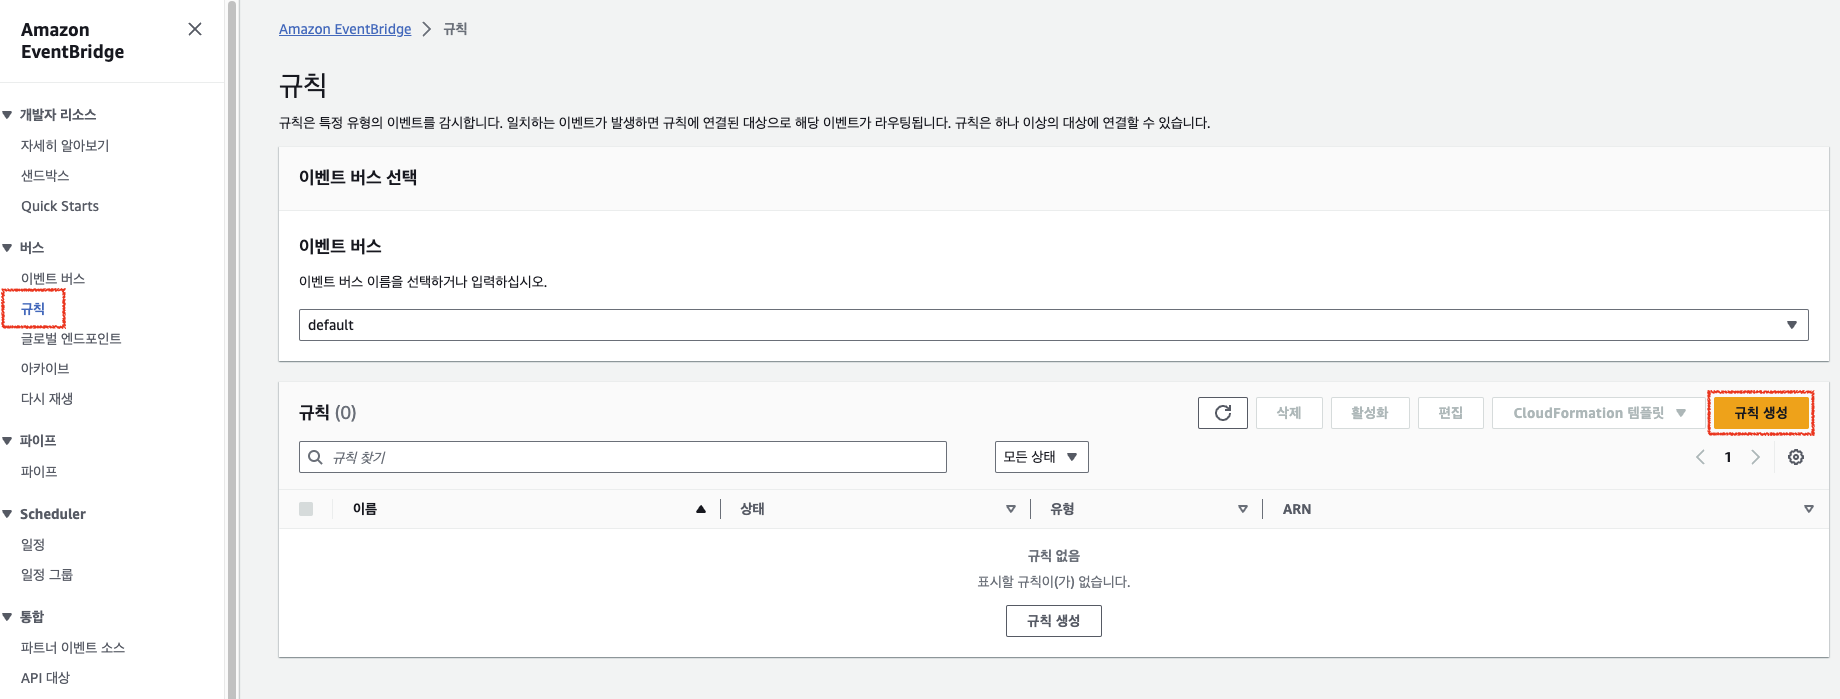Sort by 유형 column arrow
This screenshot has height=699, width=1840.
tap(1242, 509)
